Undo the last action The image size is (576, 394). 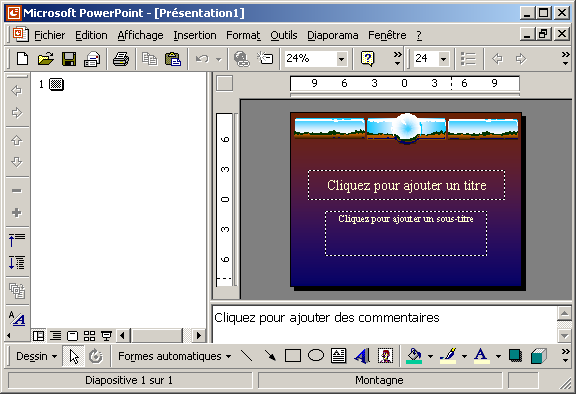(x=202, y=59)
